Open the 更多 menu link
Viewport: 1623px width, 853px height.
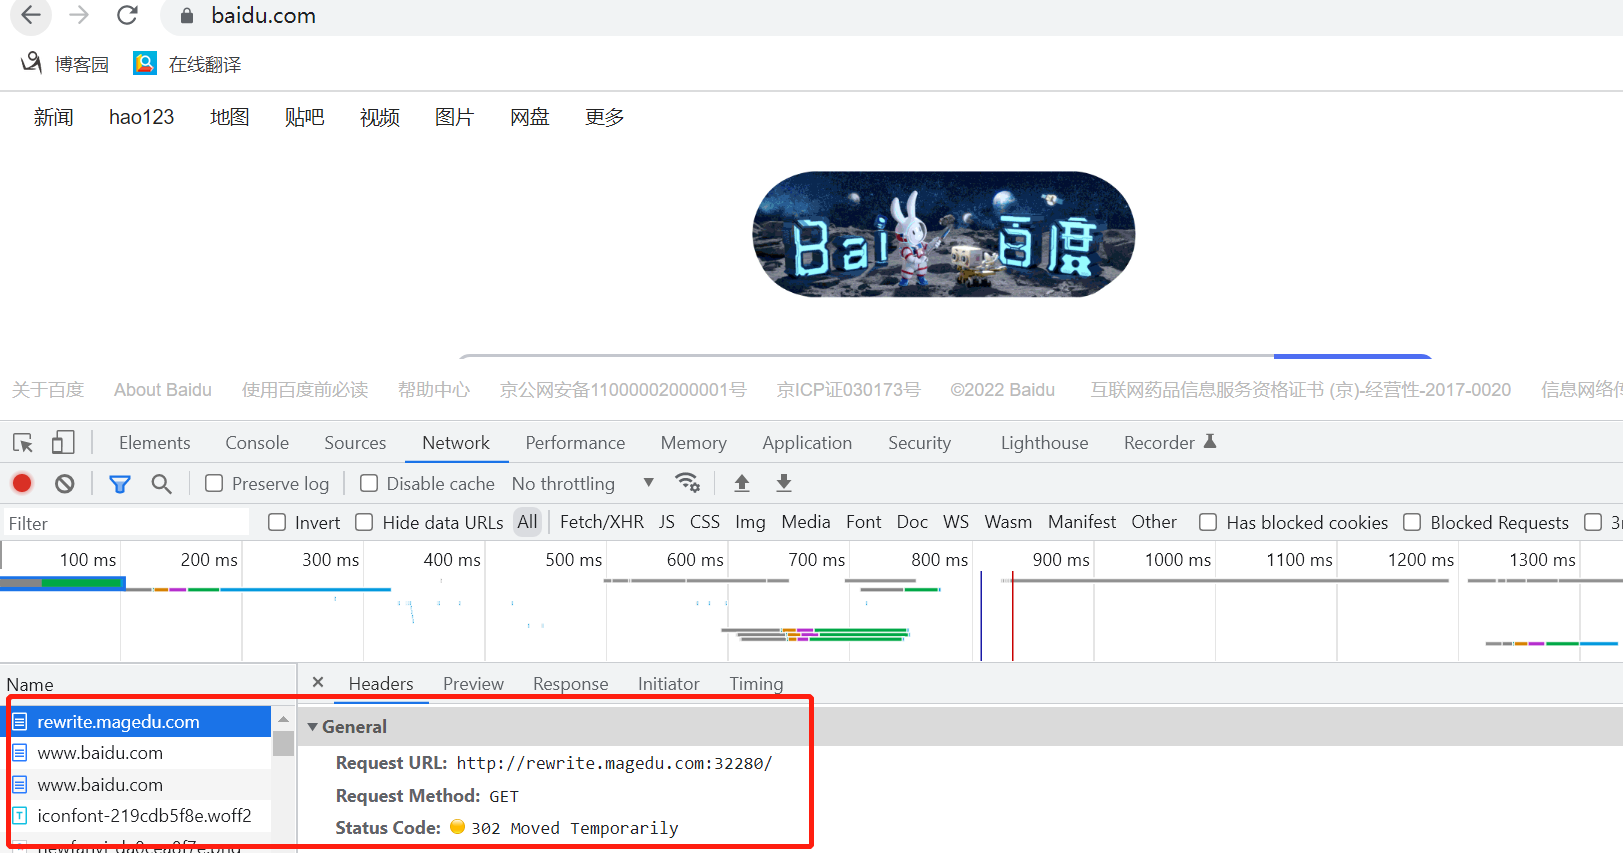pos(605,117)
